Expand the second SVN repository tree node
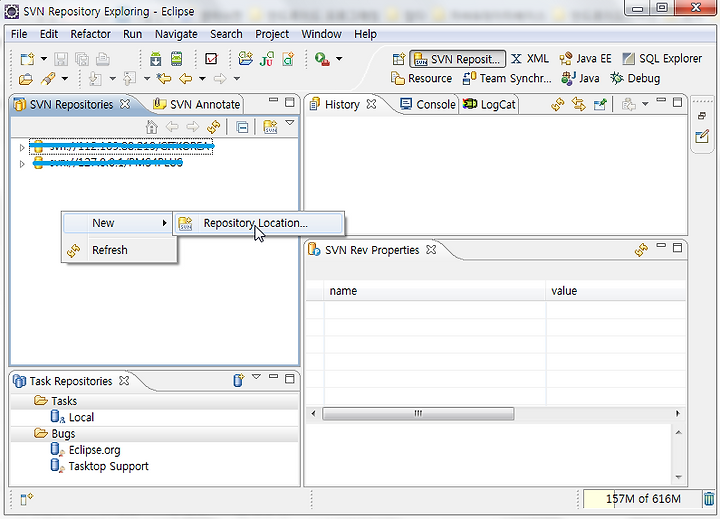The height and width of the screenshot is (519, 720). (22, 164)
